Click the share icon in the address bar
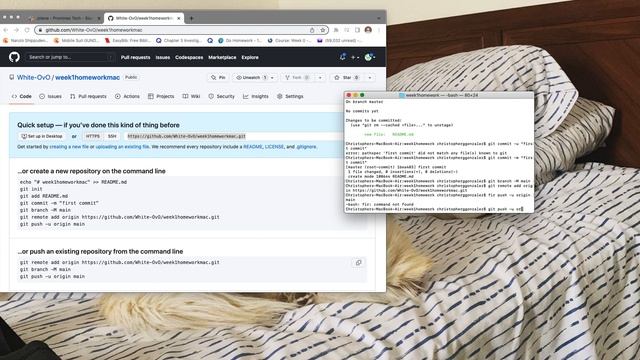This screenshot has height=360, width=640. 312,30
